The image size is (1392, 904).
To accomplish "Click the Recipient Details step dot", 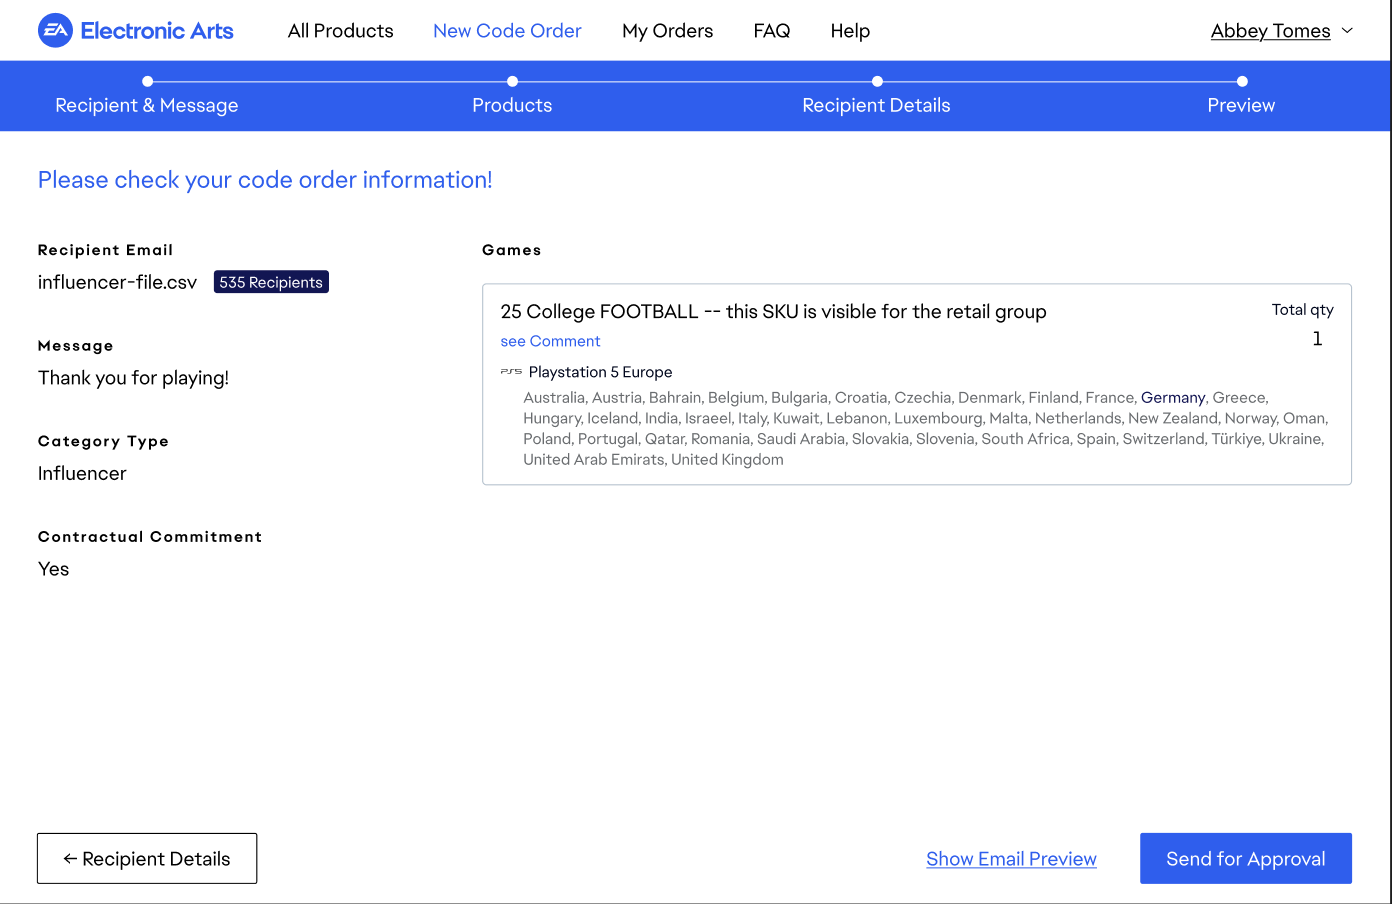I will click(x=877, y=81).
